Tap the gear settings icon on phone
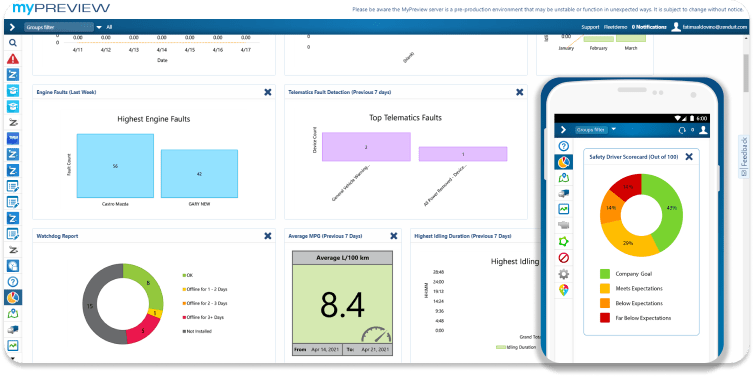 tap(564, 274)
